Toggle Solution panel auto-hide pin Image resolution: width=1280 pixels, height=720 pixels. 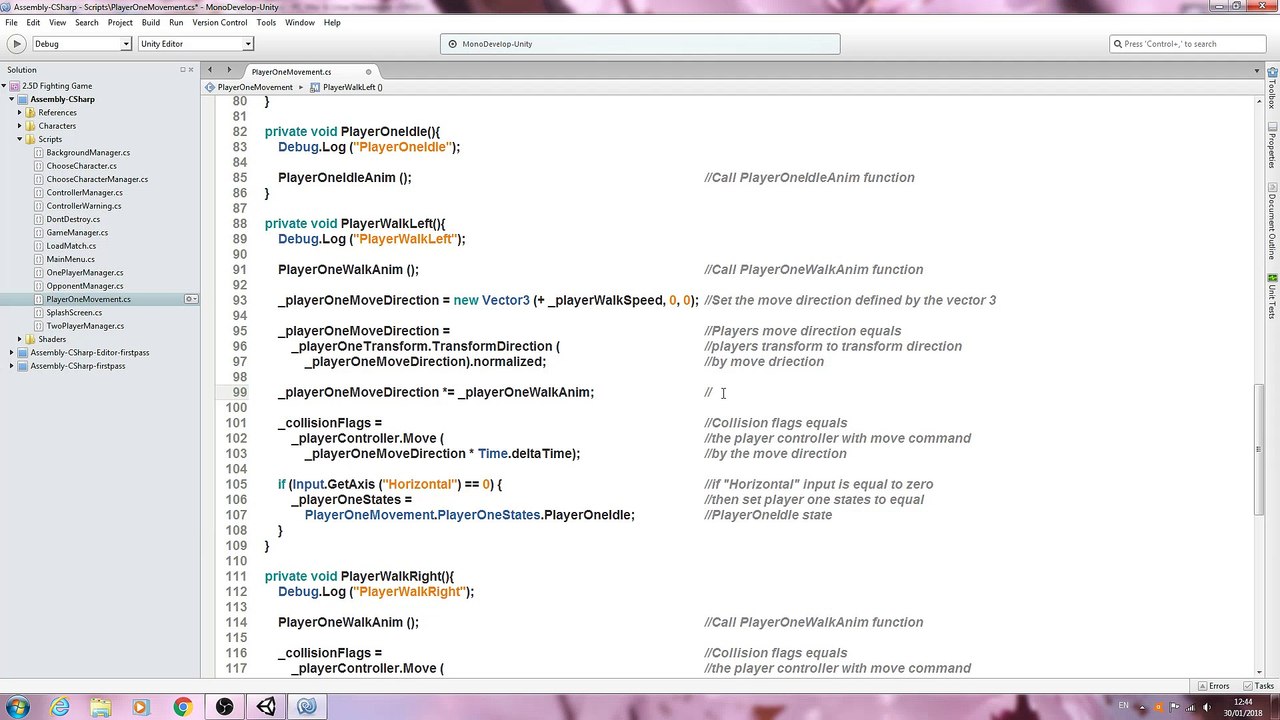tap(183, 70)
